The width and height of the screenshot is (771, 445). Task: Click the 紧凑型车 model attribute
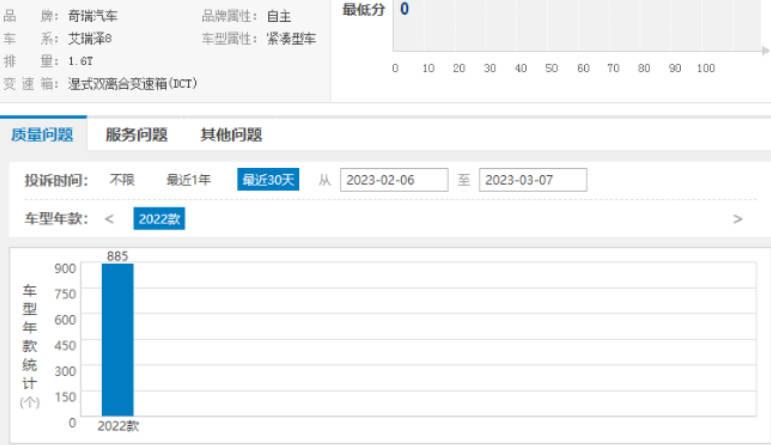[292, 39]
